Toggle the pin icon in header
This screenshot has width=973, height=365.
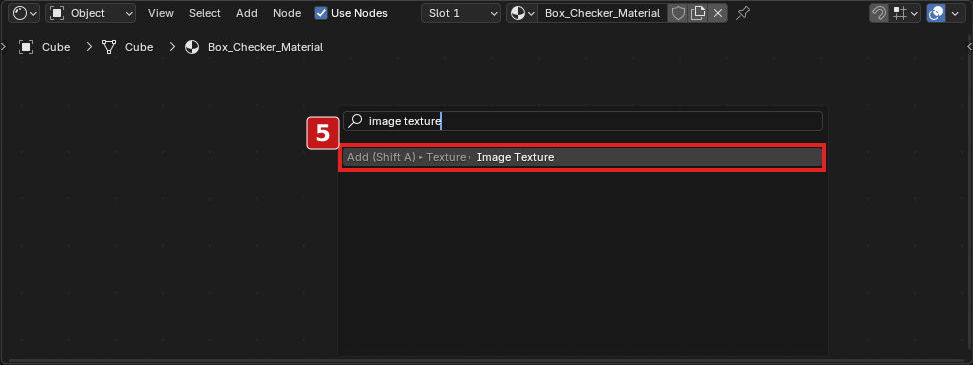[x=742, y=13]
